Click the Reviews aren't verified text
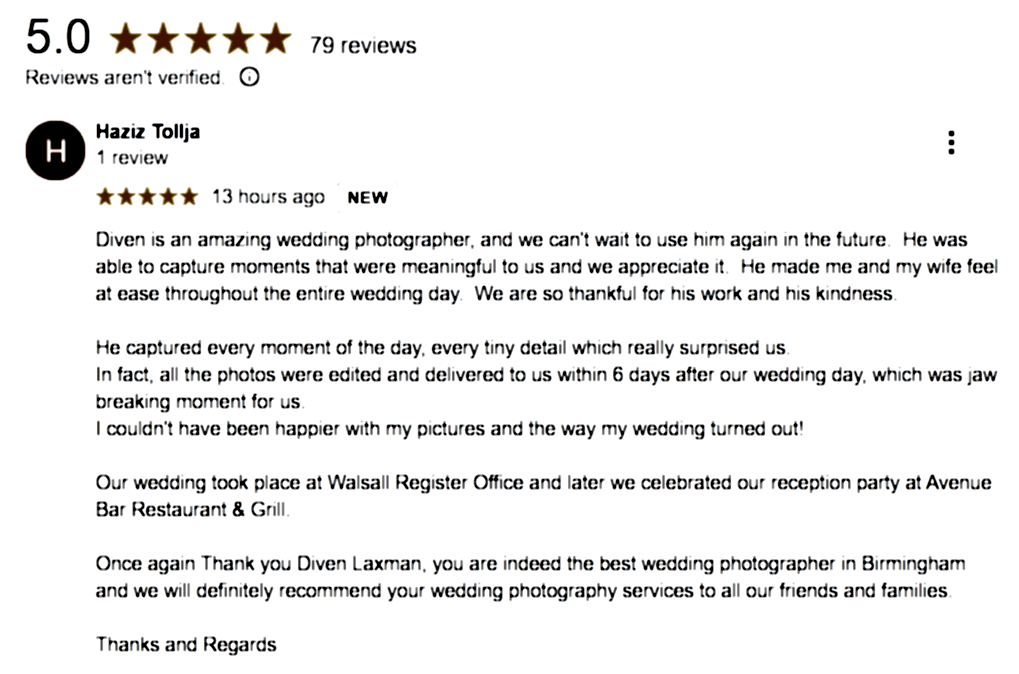Screen dimensions: 1019x674 point(124,77)
